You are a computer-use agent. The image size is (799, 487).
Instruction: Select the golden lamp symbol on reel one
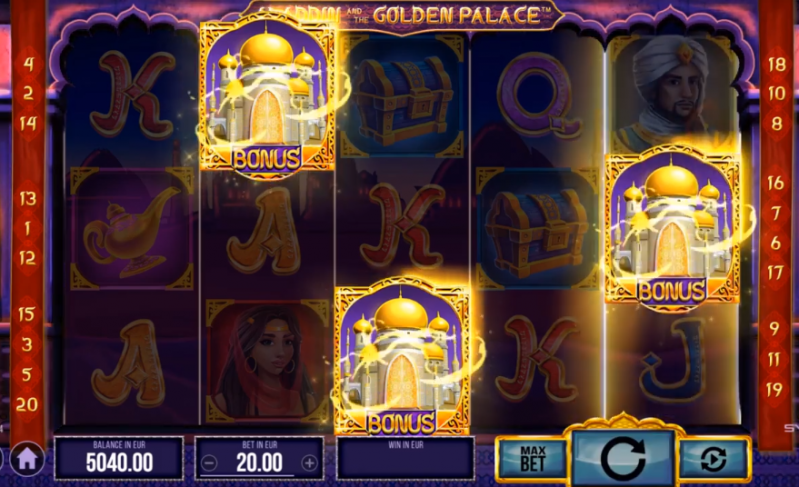click(x=132, y=229)
